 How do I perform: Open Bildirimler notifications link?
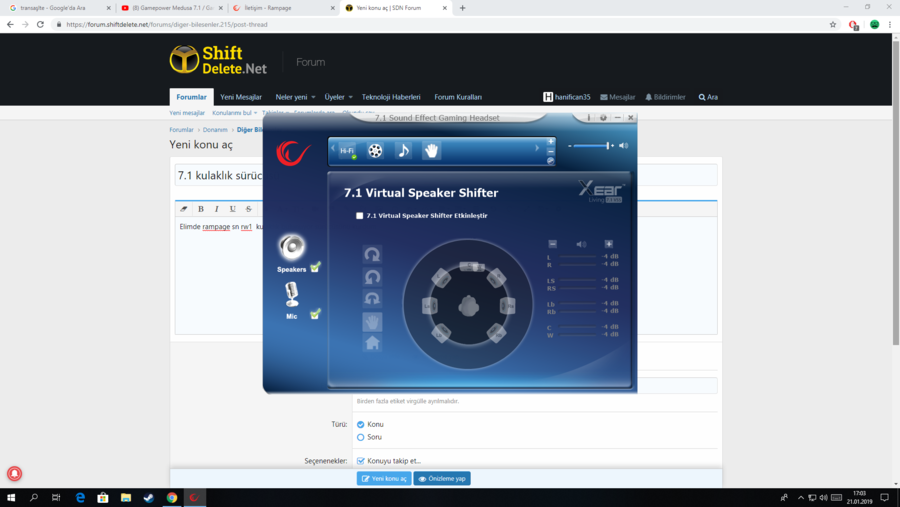(x=665, y=97)
